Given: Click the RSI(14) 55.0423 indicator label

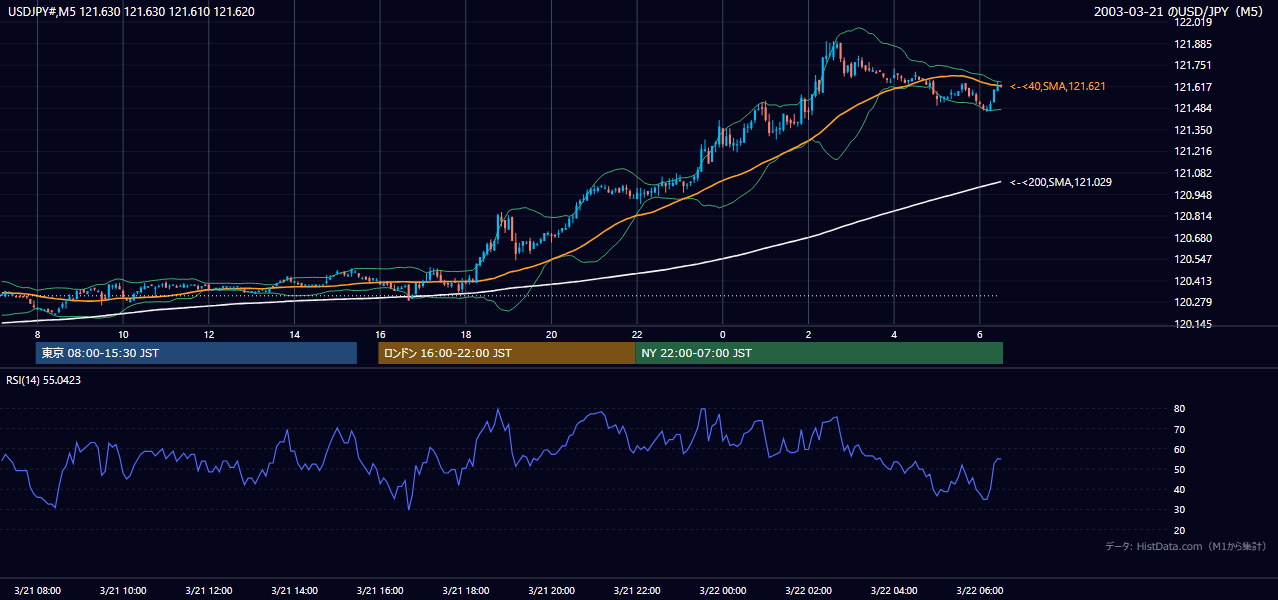Looking at the screenshot, I should [x=44, y=380].
